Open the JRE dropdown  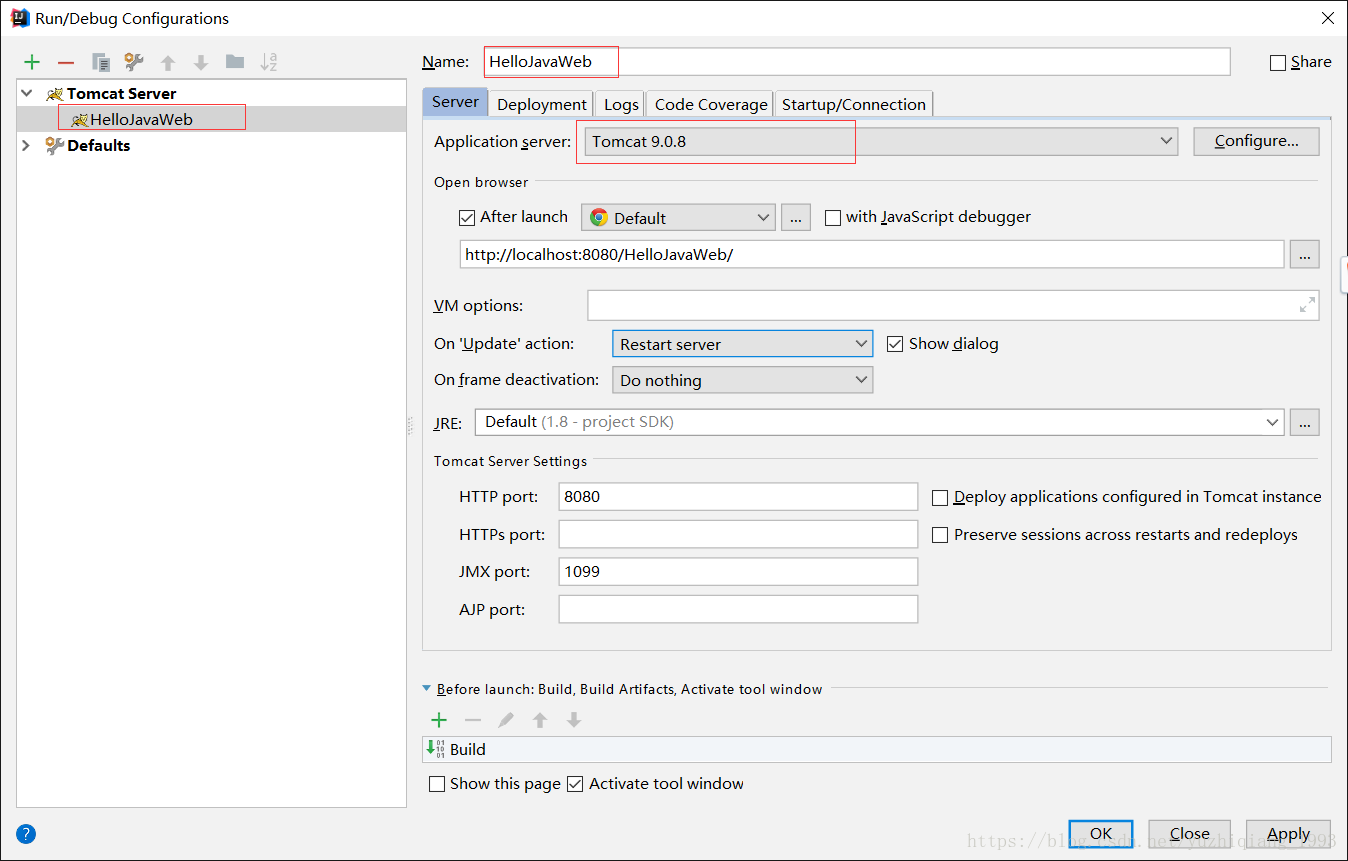click(x=879, y=422)
